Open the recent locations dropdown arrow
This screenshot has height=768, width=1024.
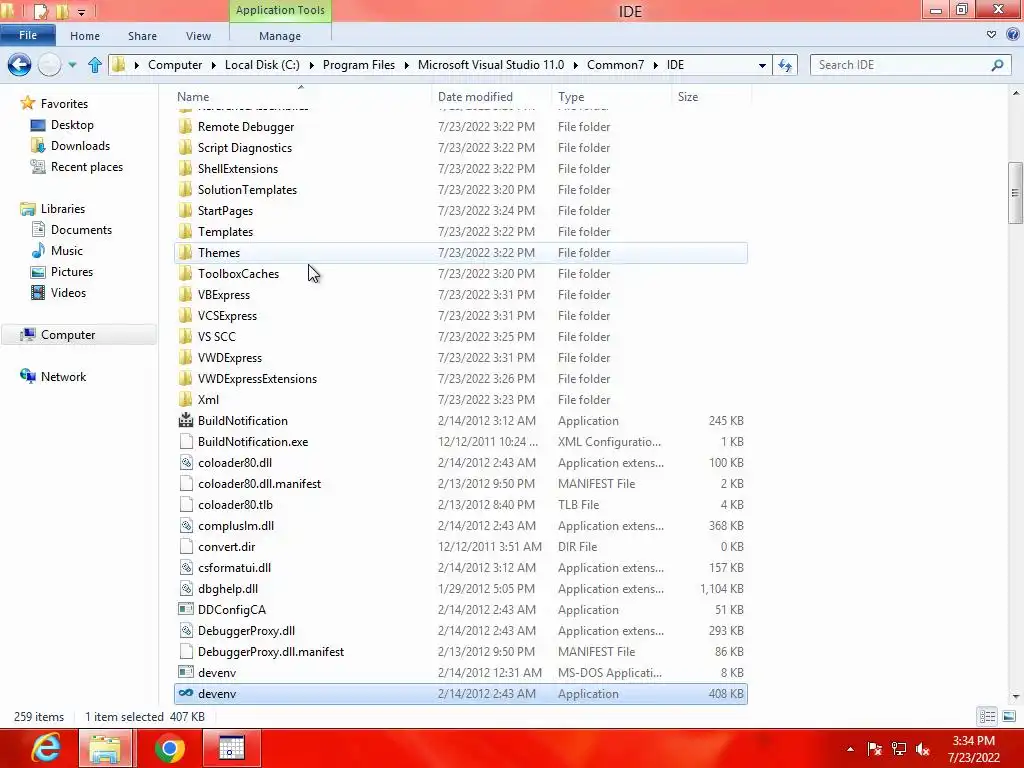pyautogui.click(x=72, y=65)
